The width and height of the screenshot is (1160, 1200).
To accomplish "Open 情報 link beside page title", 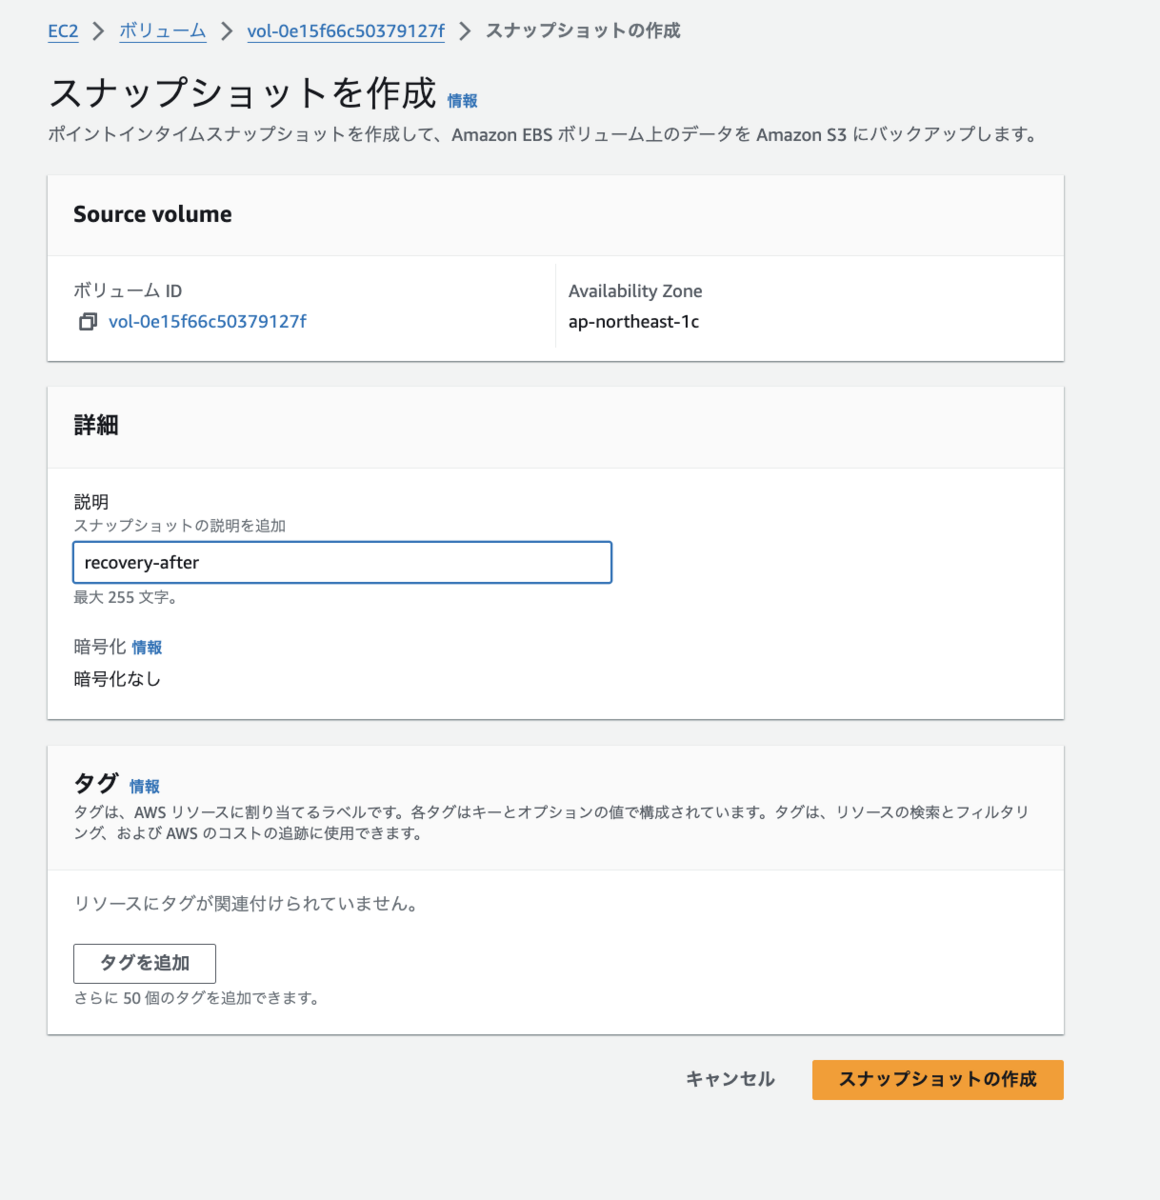I will tap(462, 101).
